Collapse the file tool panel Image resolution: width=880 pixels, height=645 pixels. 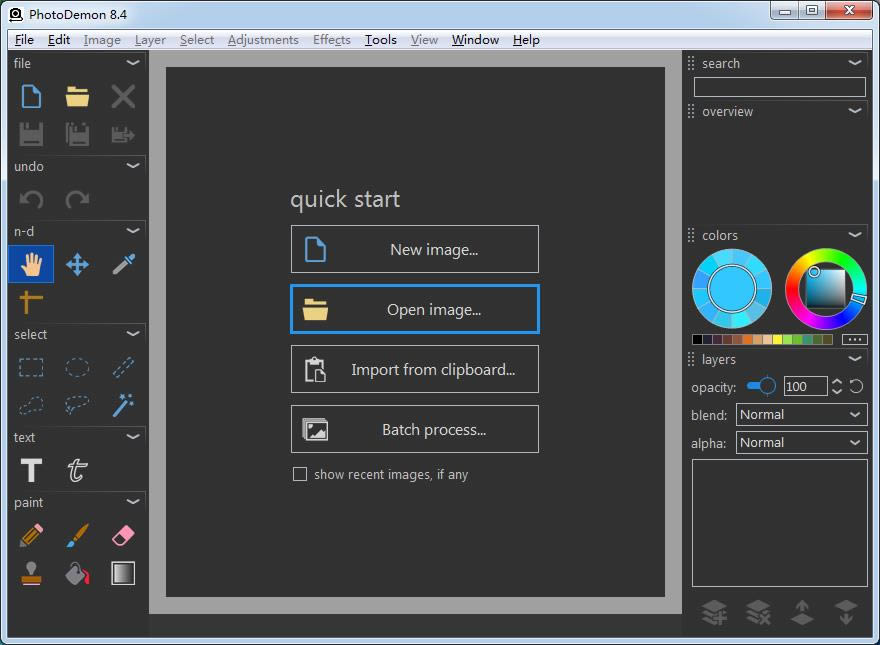pyautogui.click(x=133, y=63)
